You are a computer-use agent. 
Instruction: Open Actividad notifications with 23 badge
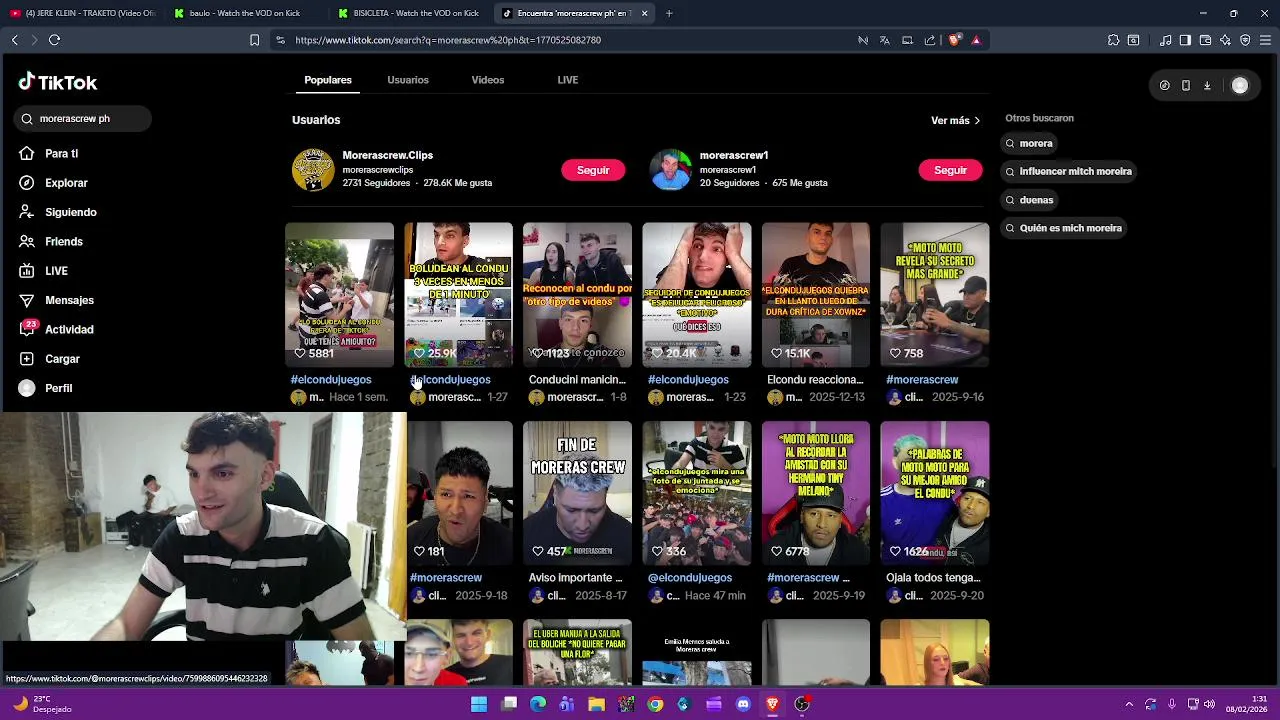[69, 329]
